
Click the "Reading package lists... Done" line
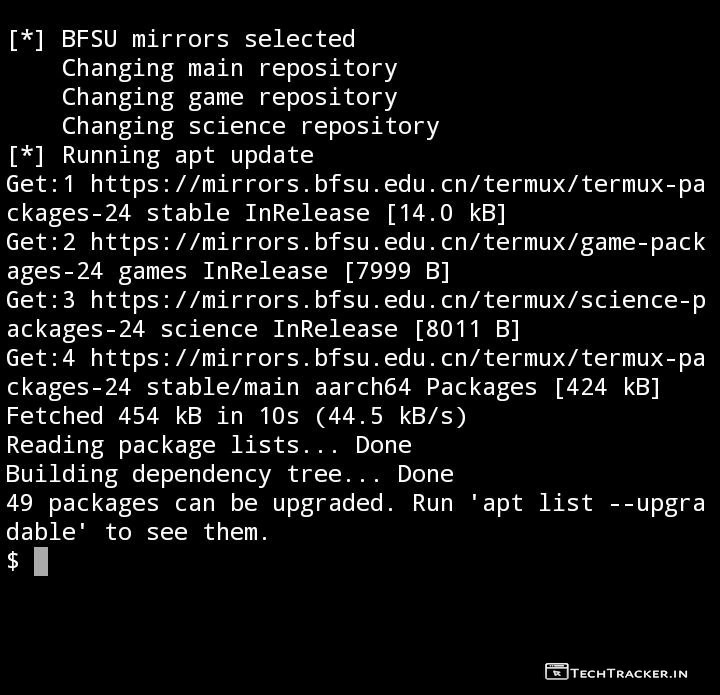tap(208, 445)
